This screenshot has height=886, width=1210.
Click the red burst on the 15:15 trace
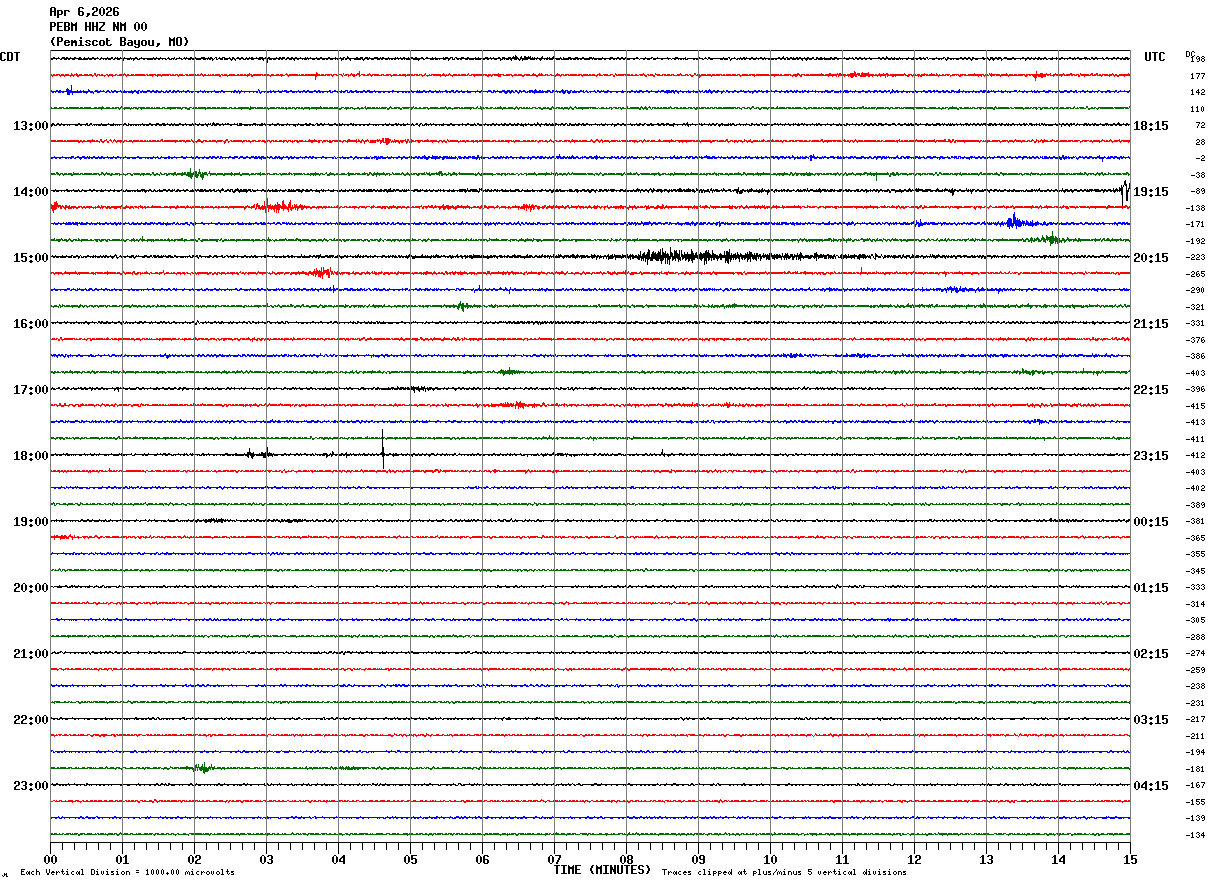click(x=320, y=272)
